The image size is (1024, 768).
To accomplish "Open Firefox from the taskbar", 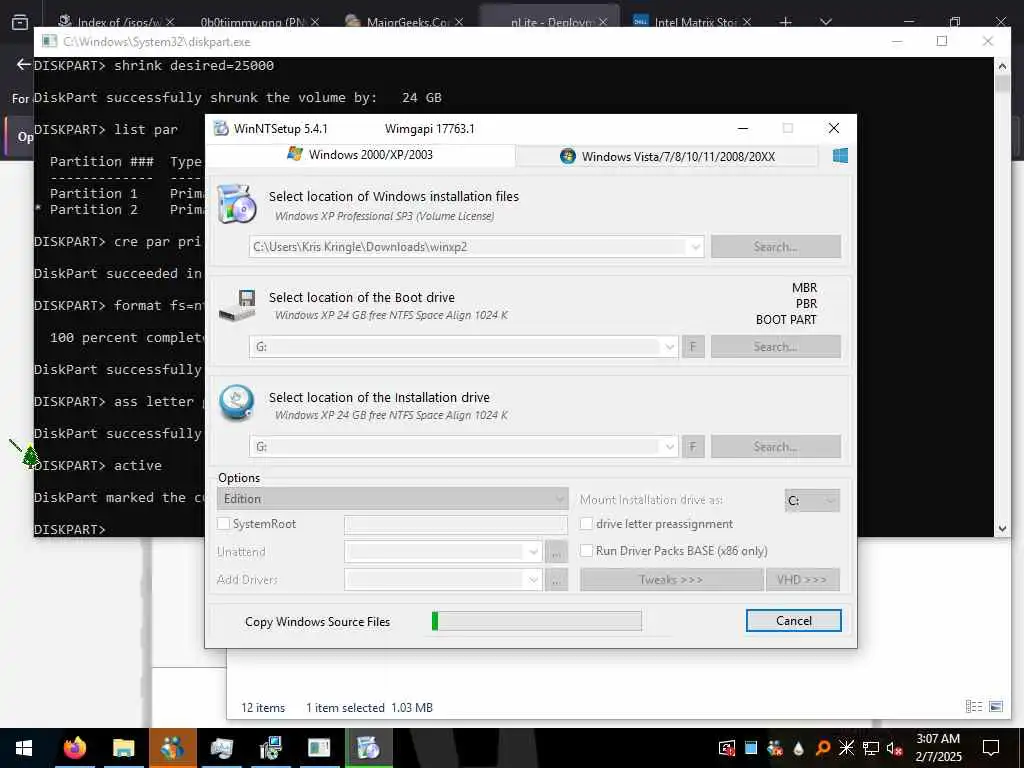I will [74, 748].
